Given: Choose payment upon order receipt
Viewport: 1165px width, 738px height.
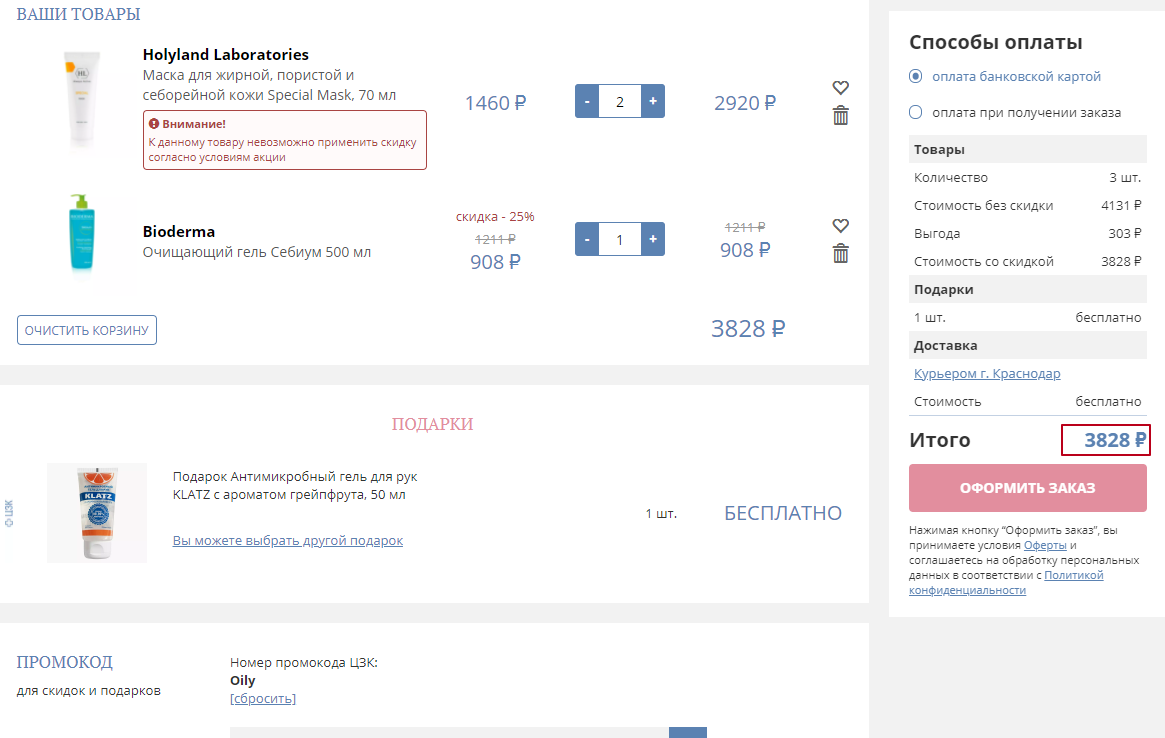Looking at the screenshot, I should tap(916, 112).
